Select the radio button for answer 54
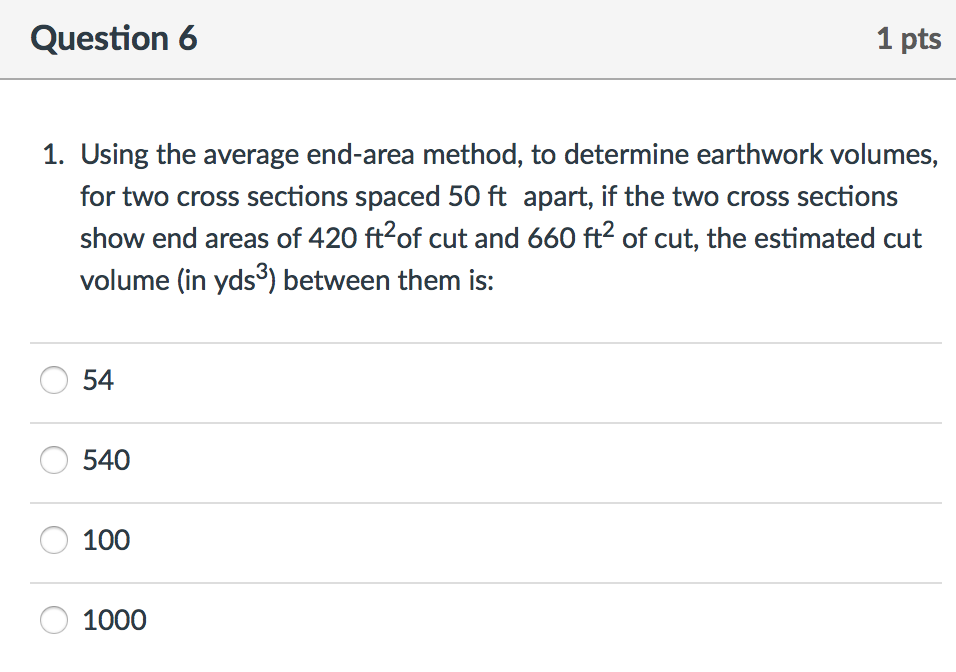Viewport: 956px width, 672px height. point(54,380)
